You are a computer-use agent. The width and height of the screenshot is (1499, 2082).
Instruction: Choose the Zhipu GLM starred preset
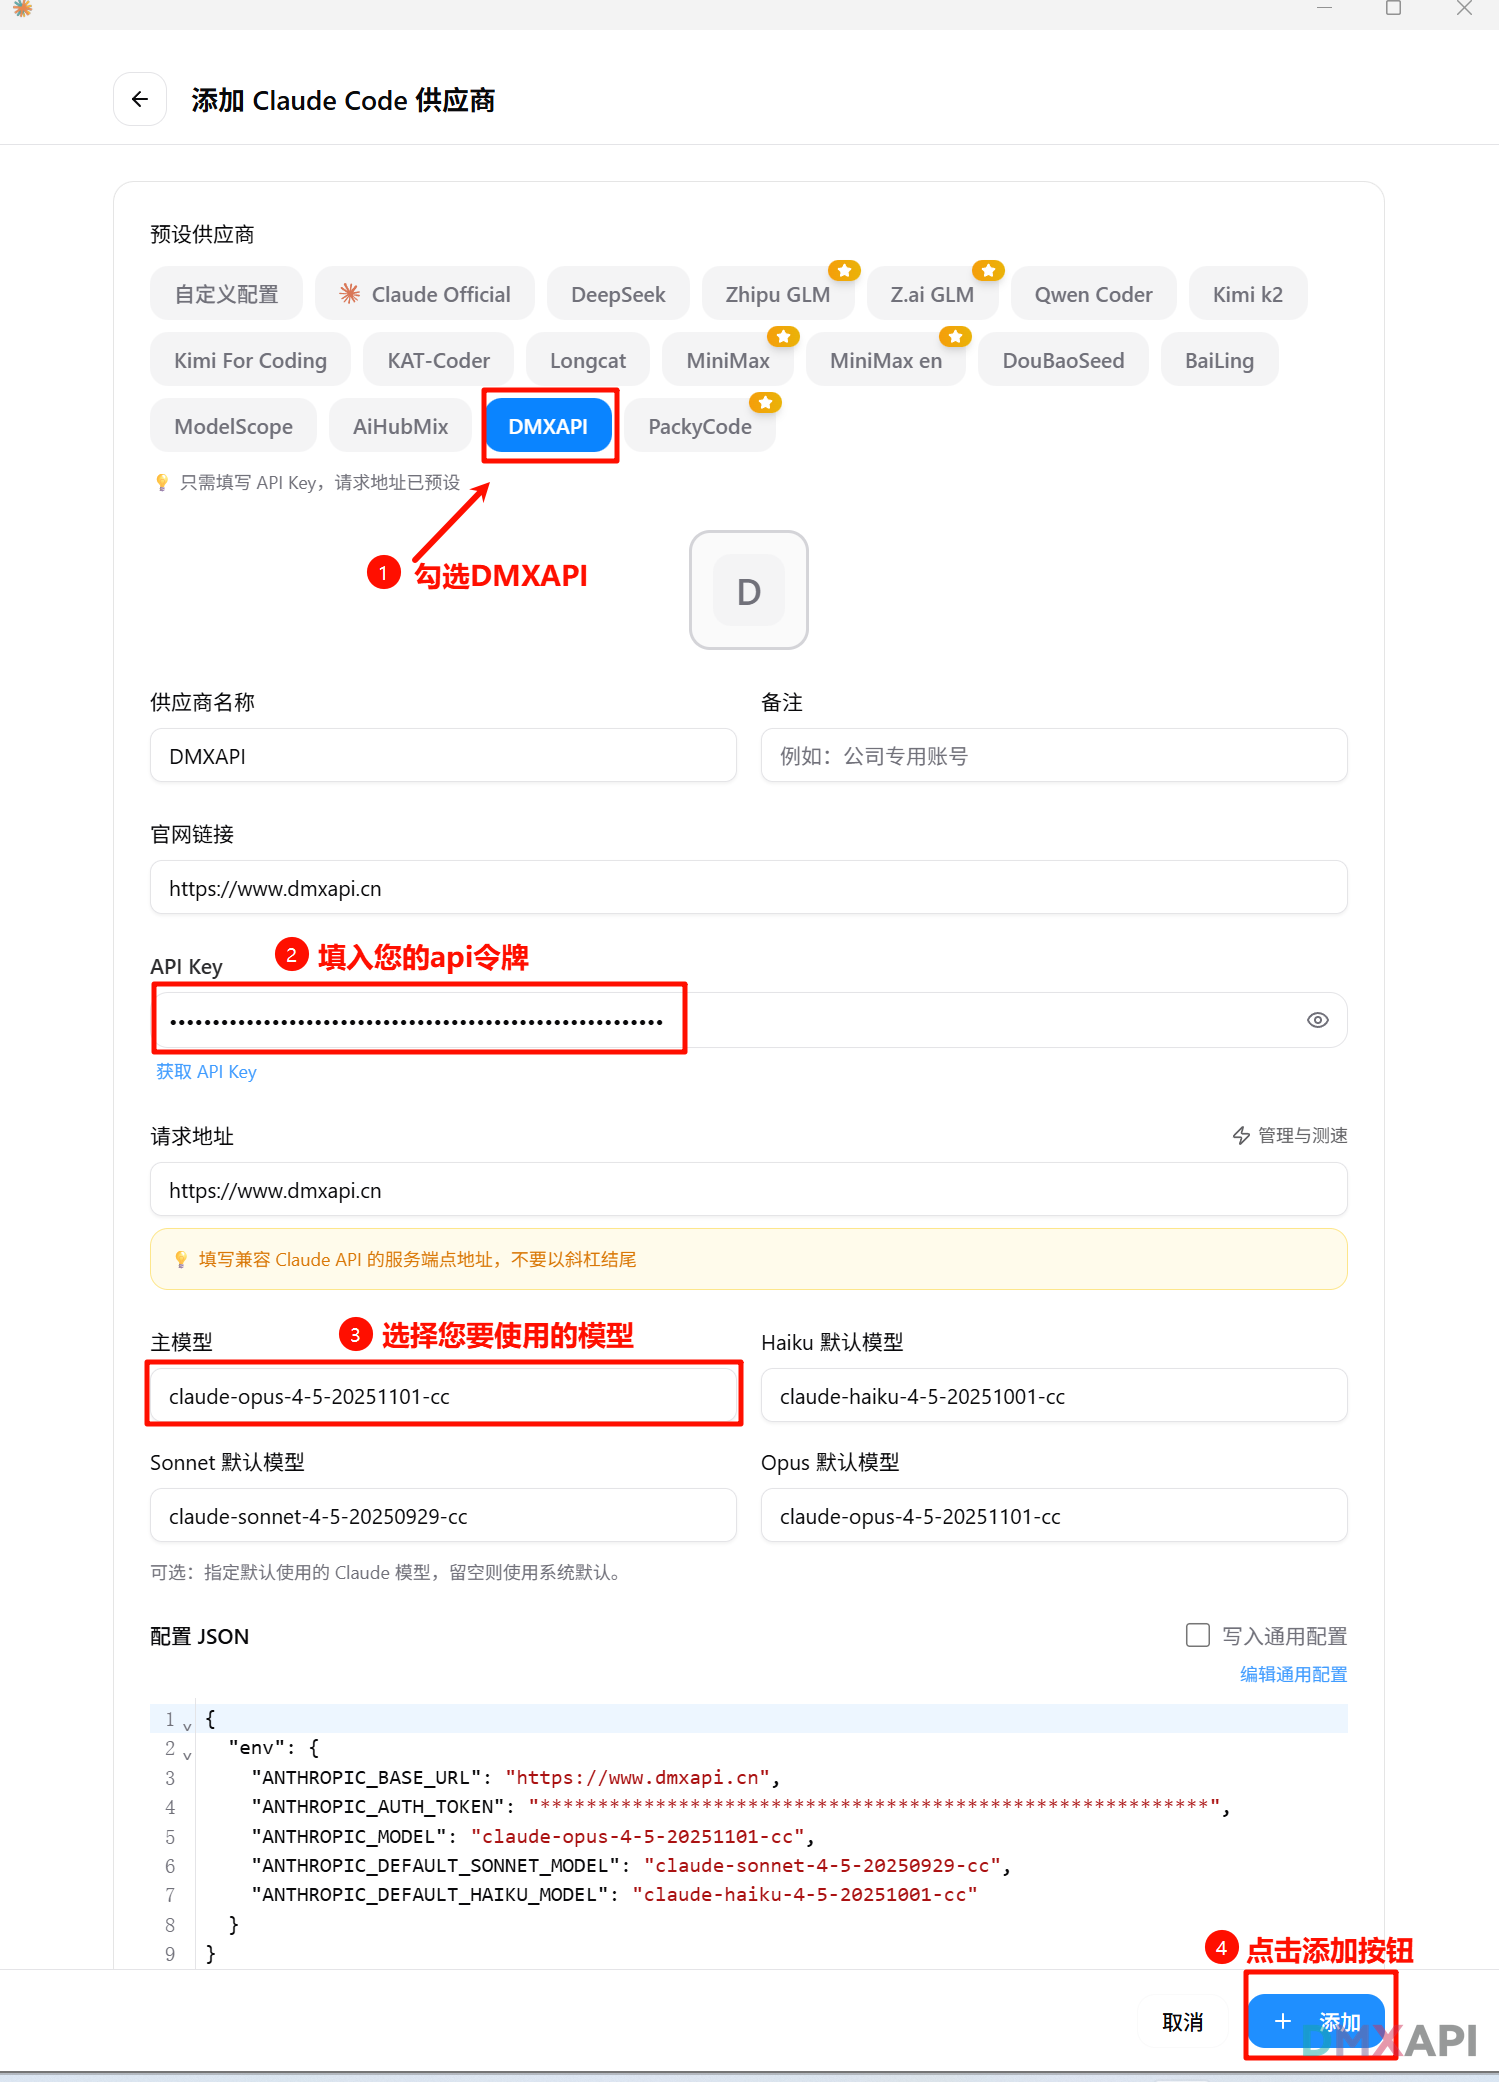(777, 294)
